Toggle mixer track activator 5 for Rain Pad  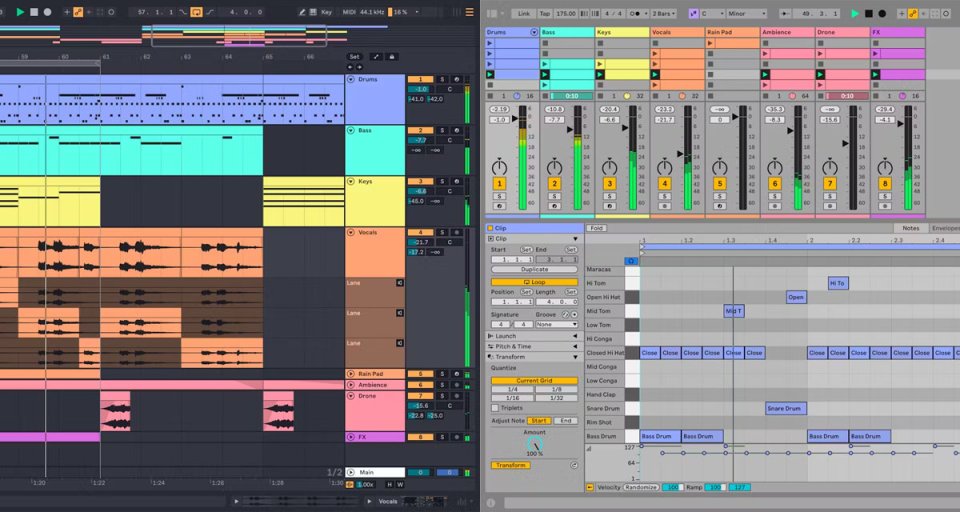(719, 183)
